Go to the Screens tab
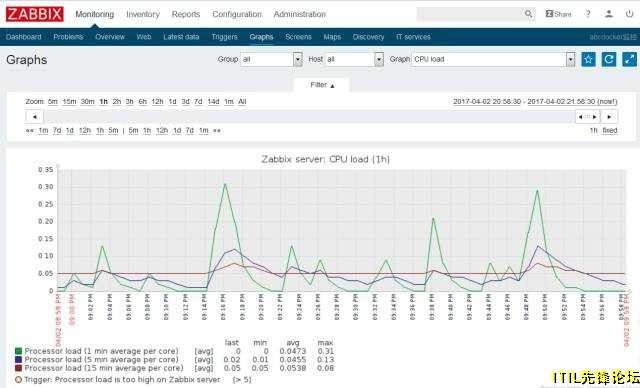 [x=298, y=37]
